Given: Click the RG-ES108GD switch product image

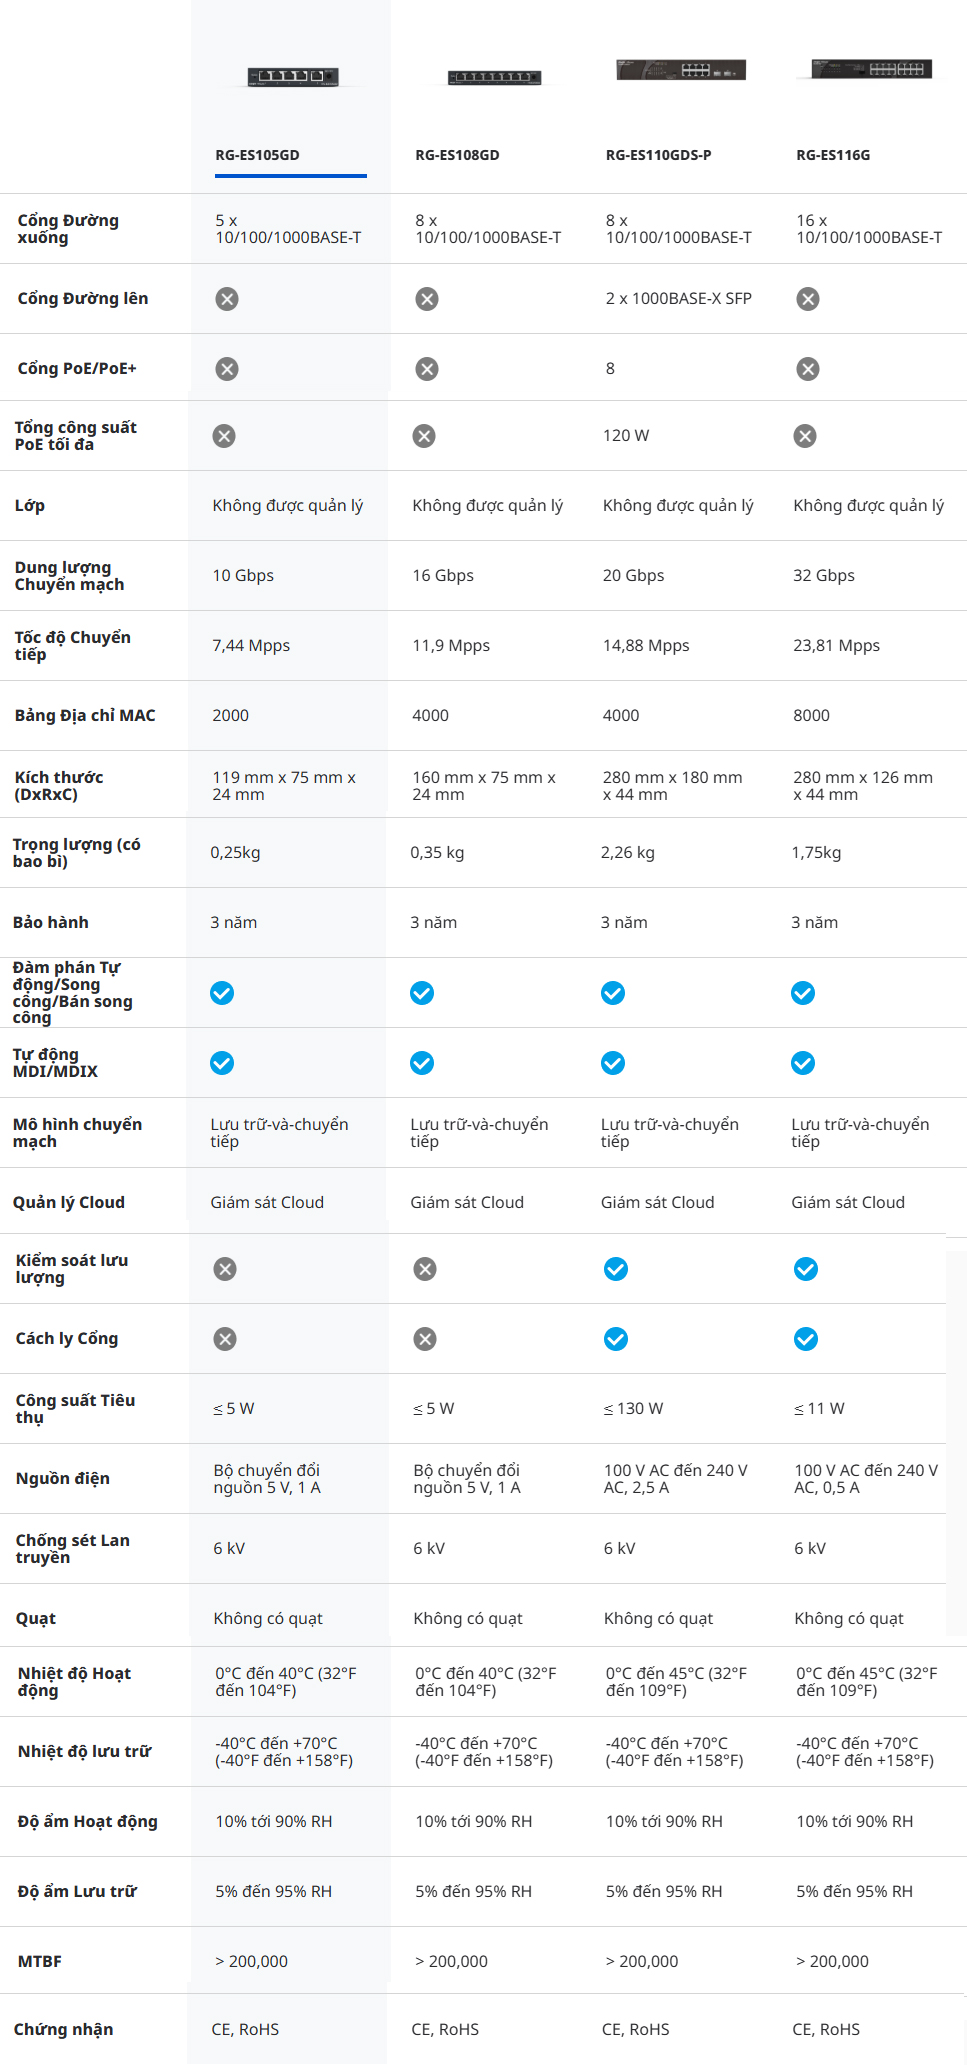Looking at the screenshot, I should (494, 77).
